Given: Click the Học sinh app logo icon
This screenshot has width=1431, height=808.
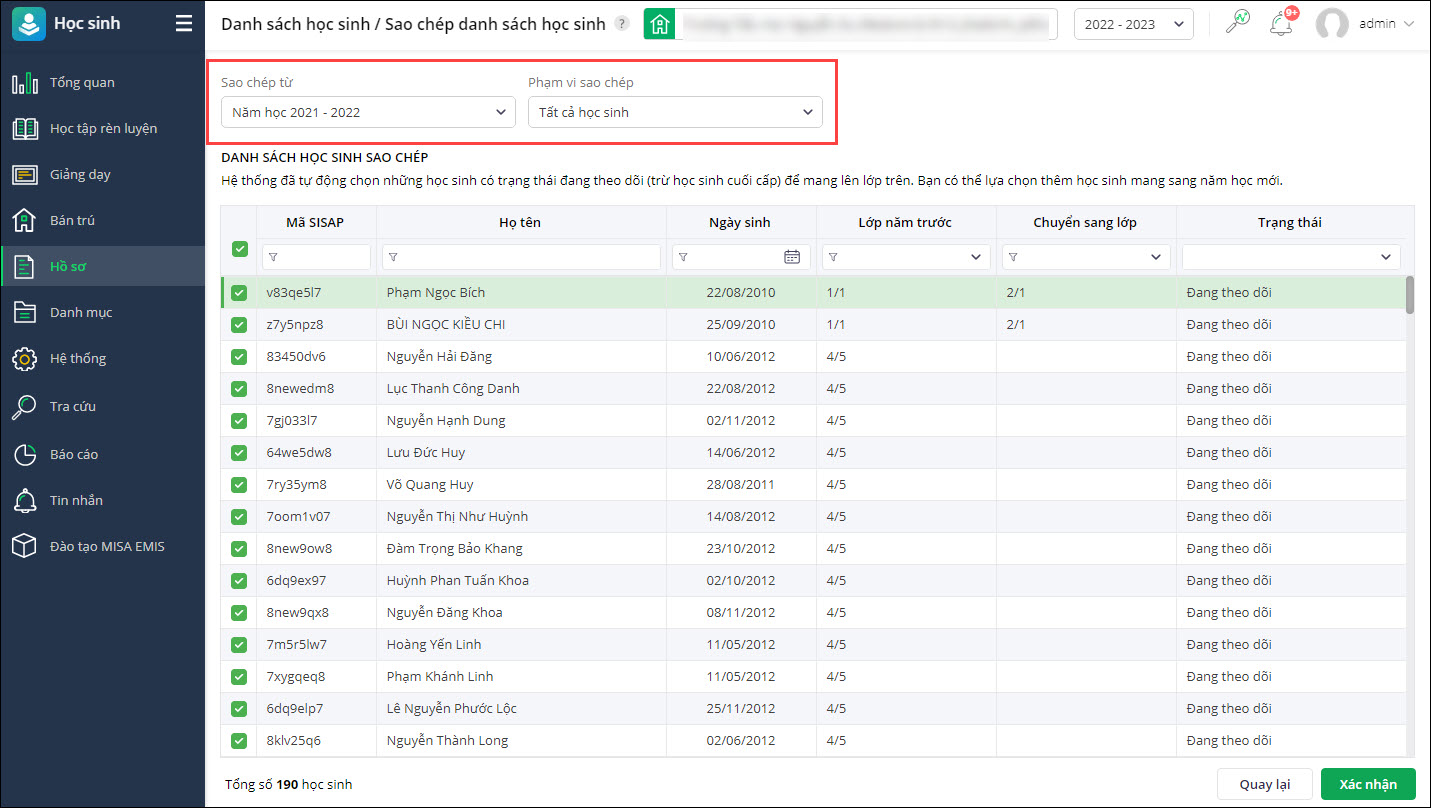Looking at the screenshot, I should click(28, 24).
